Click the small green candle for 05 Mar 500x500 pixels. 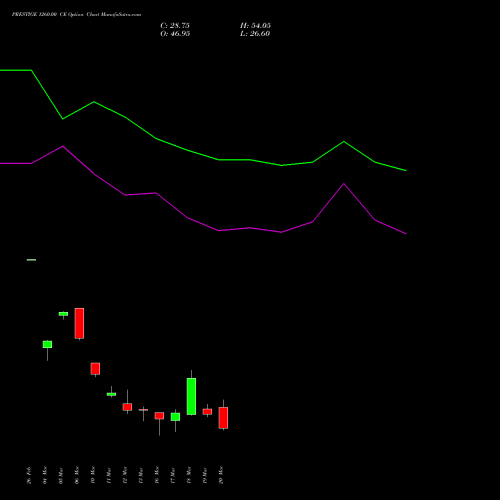(x=63, y=314)
